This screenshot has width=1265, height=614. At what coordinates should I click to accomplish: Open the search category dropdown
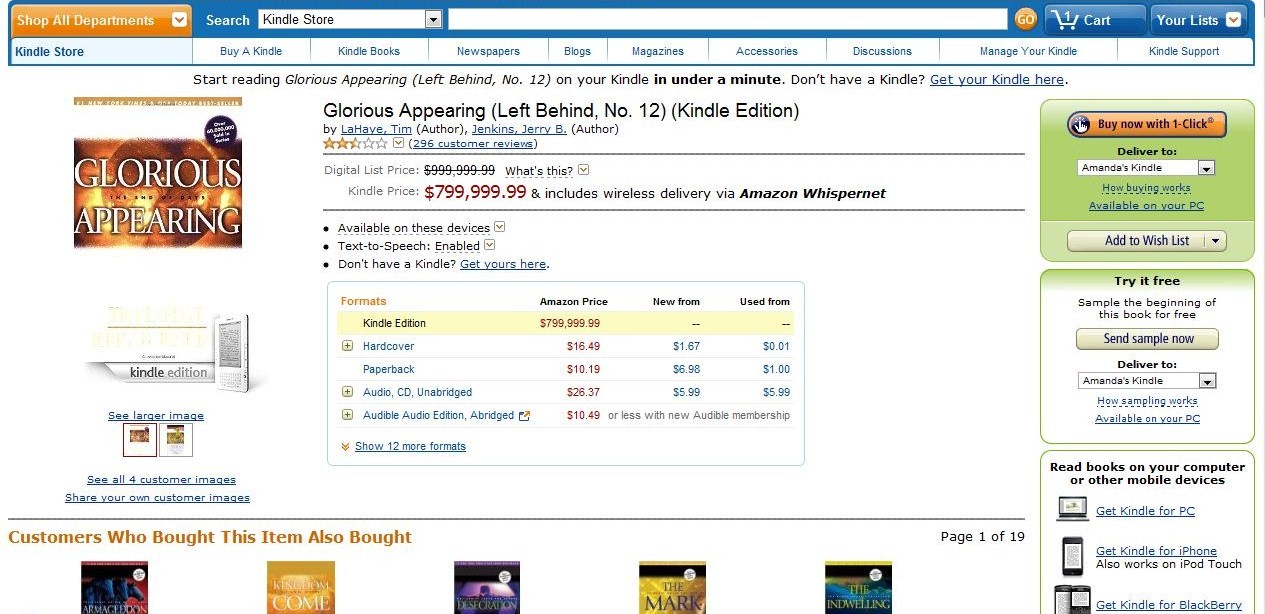[433, 20]
